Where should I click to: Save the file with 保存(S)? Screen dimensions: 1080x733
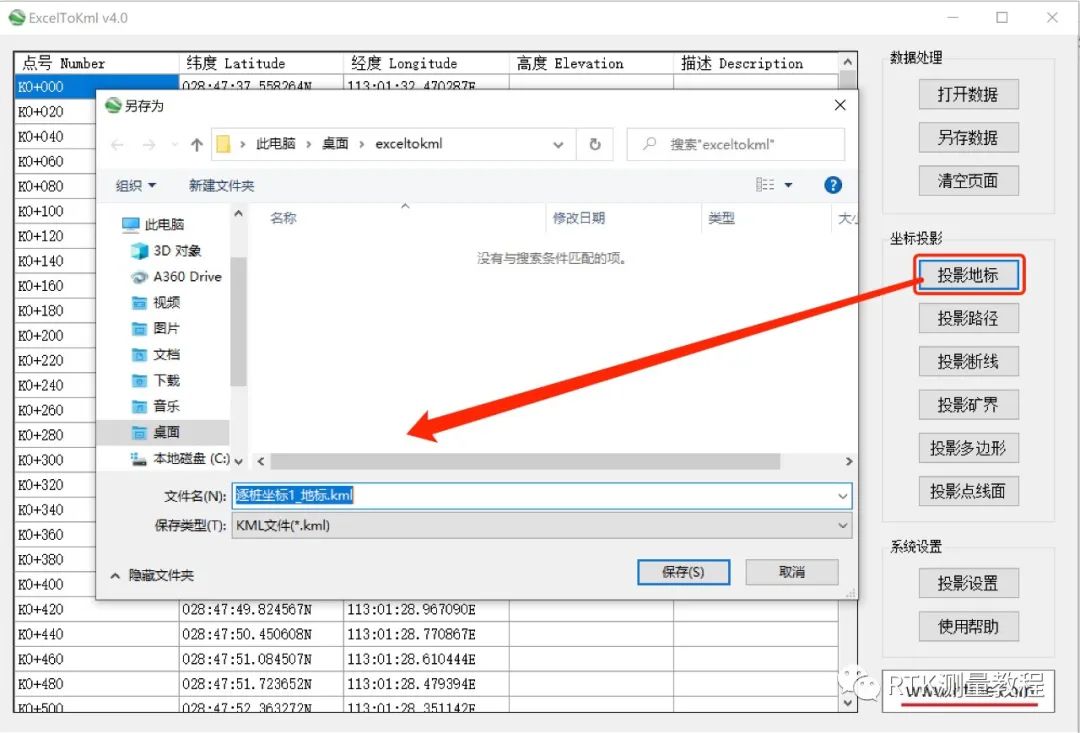point(683,572)
